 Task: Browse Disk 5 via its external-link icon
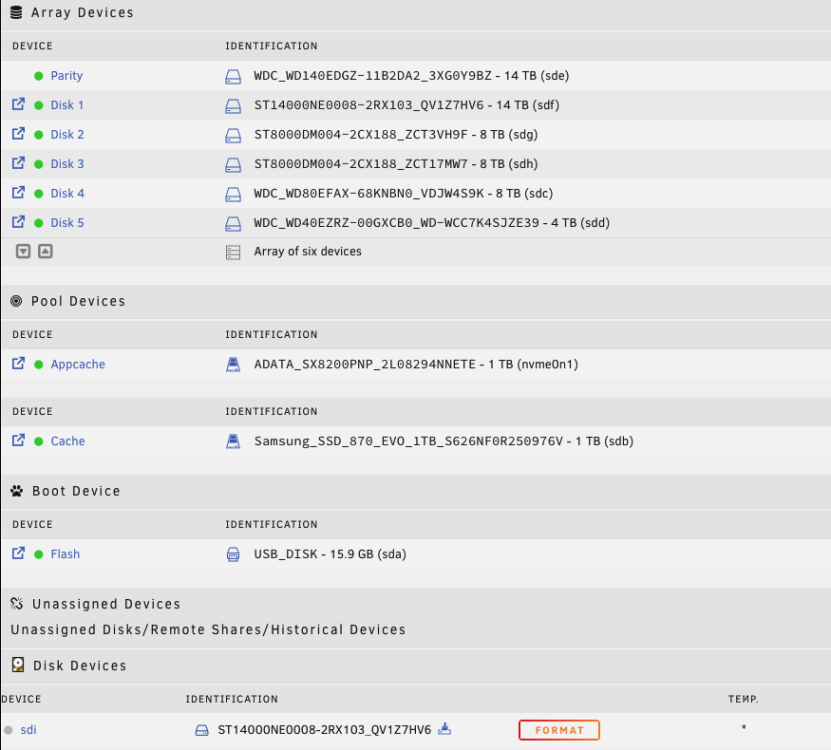point(19,222)
